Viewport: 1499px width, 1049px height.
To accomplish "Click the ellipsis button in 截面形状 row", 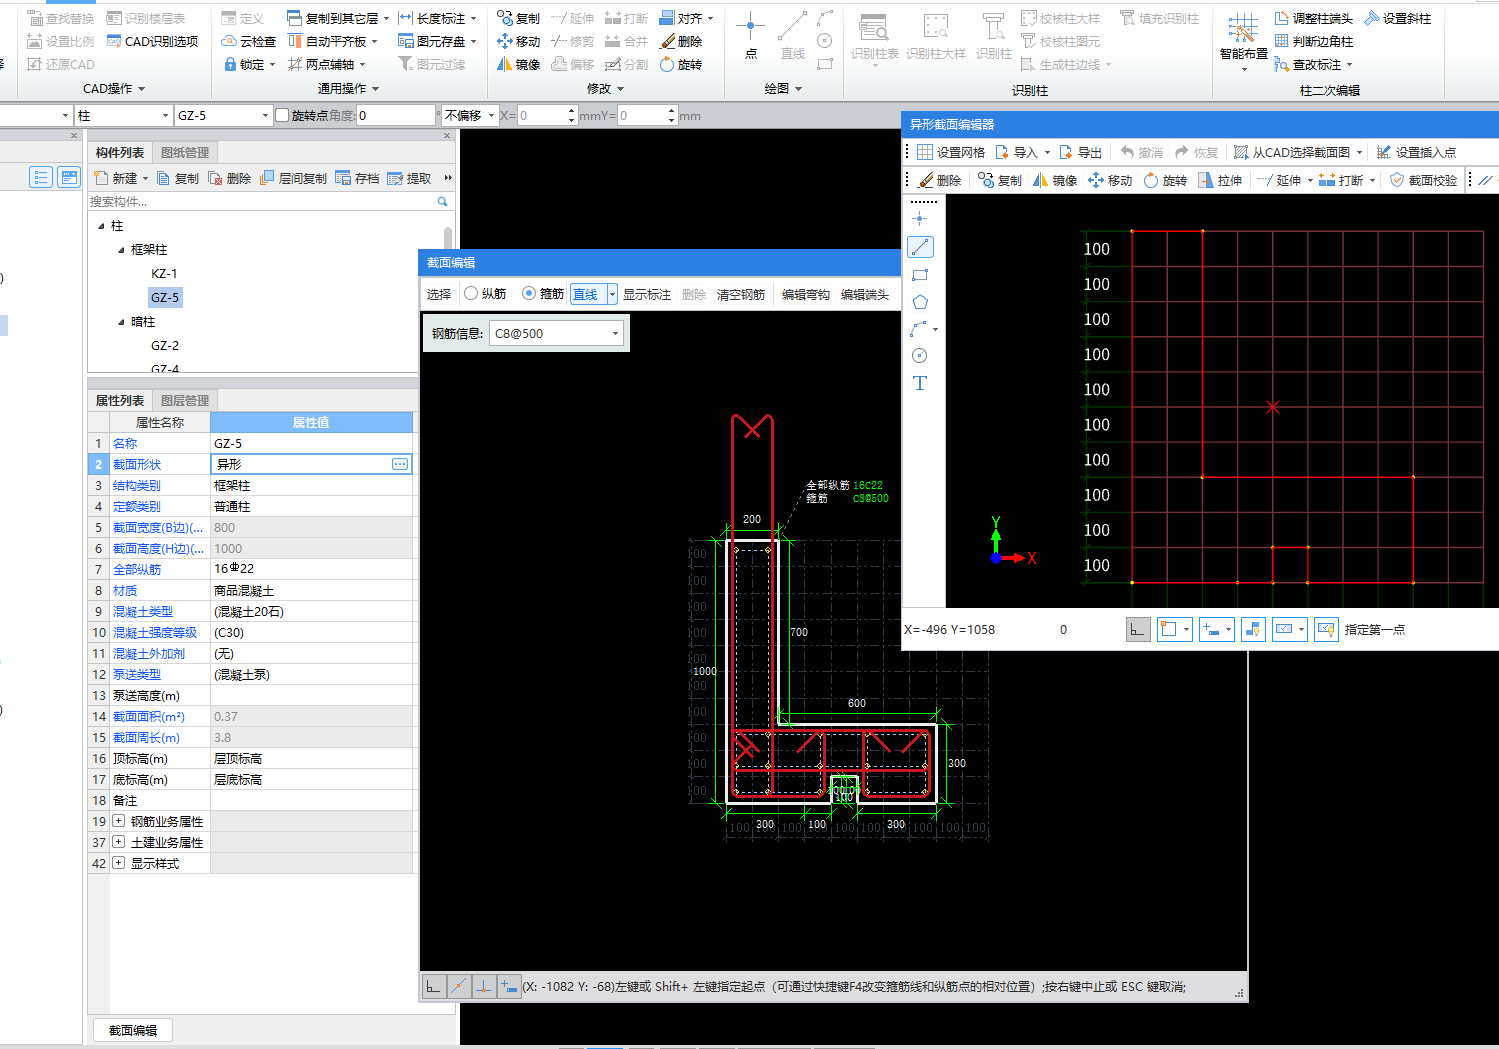I will [x=400, y=464].
